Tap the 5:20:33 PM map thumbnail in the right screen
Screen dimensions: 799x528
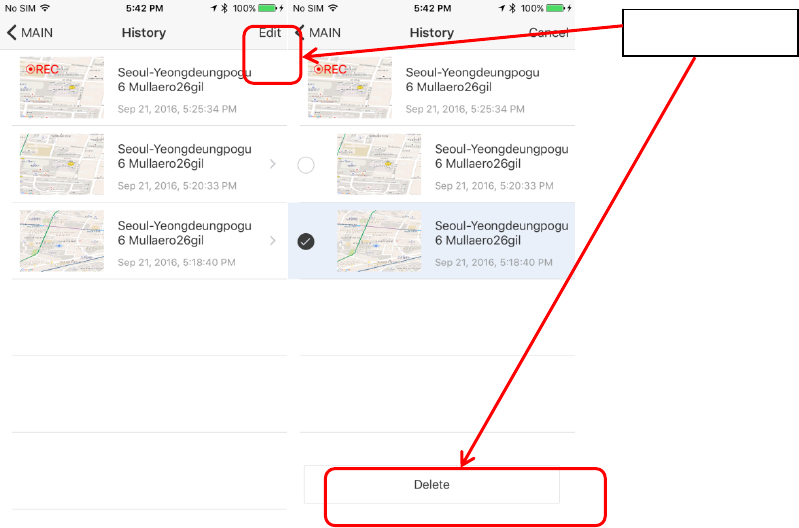point(379,164)
